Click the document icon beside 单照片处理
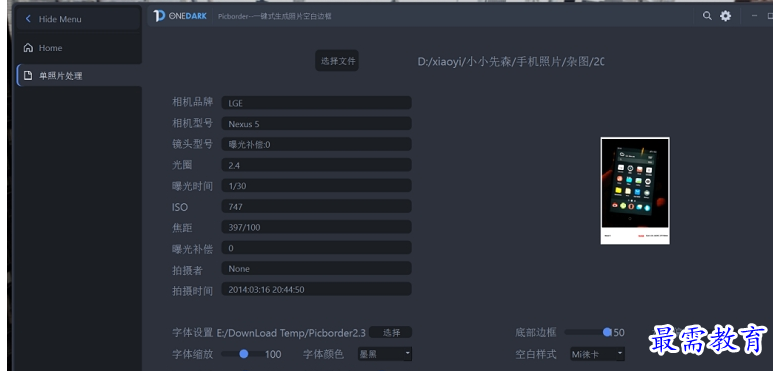 tap(29, 76)
